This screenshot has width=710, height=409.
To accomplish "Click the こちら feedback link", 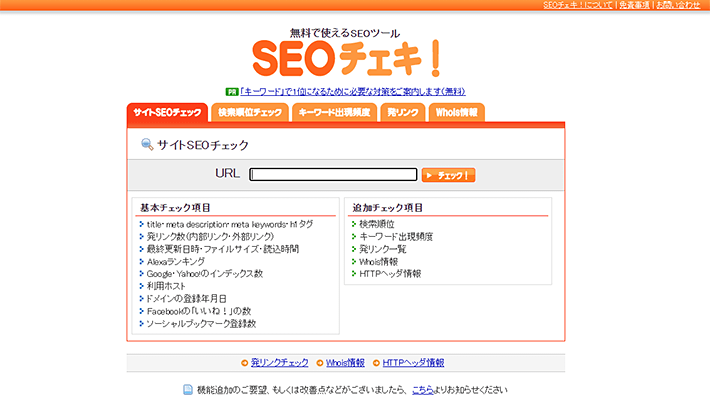I will [x=423, y=390].
